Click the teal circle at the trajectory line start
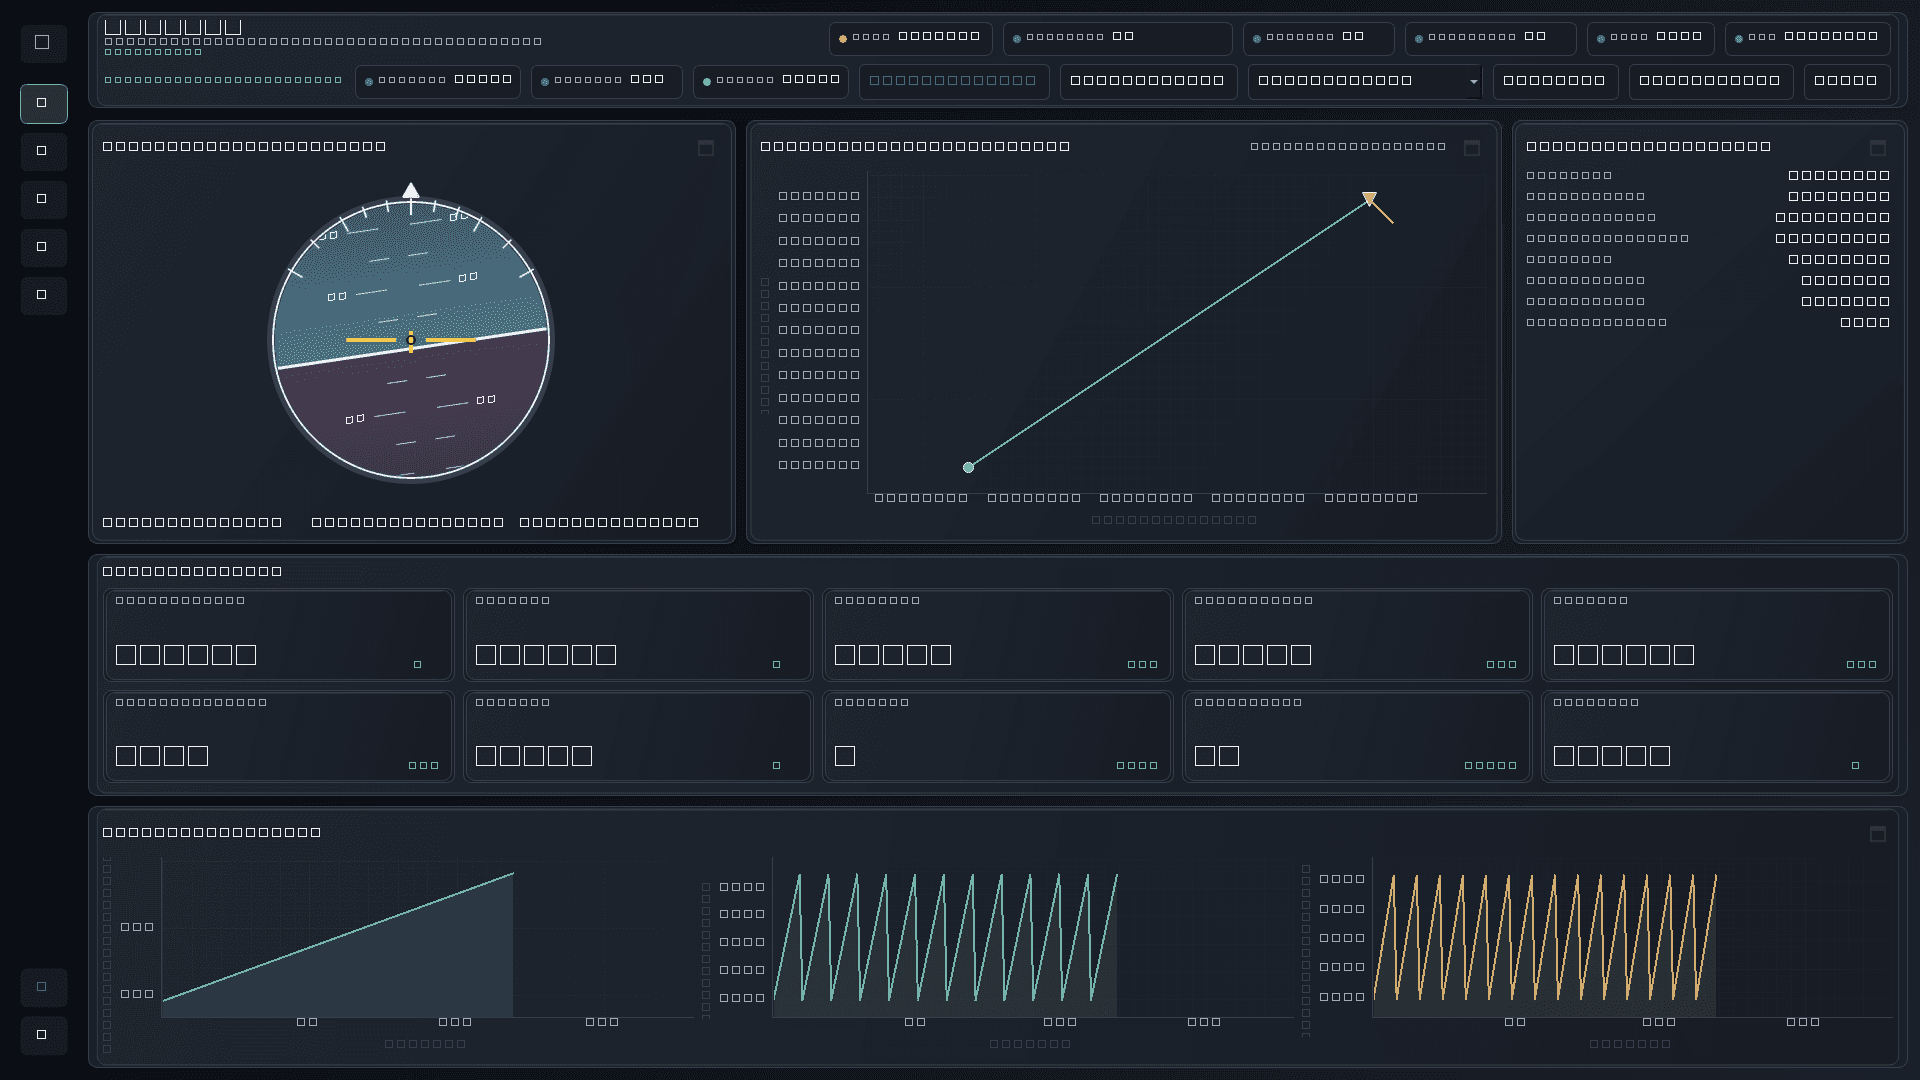Viewport: 1920px width, 1080px height. pyautogui.click(x=968, y=467)
